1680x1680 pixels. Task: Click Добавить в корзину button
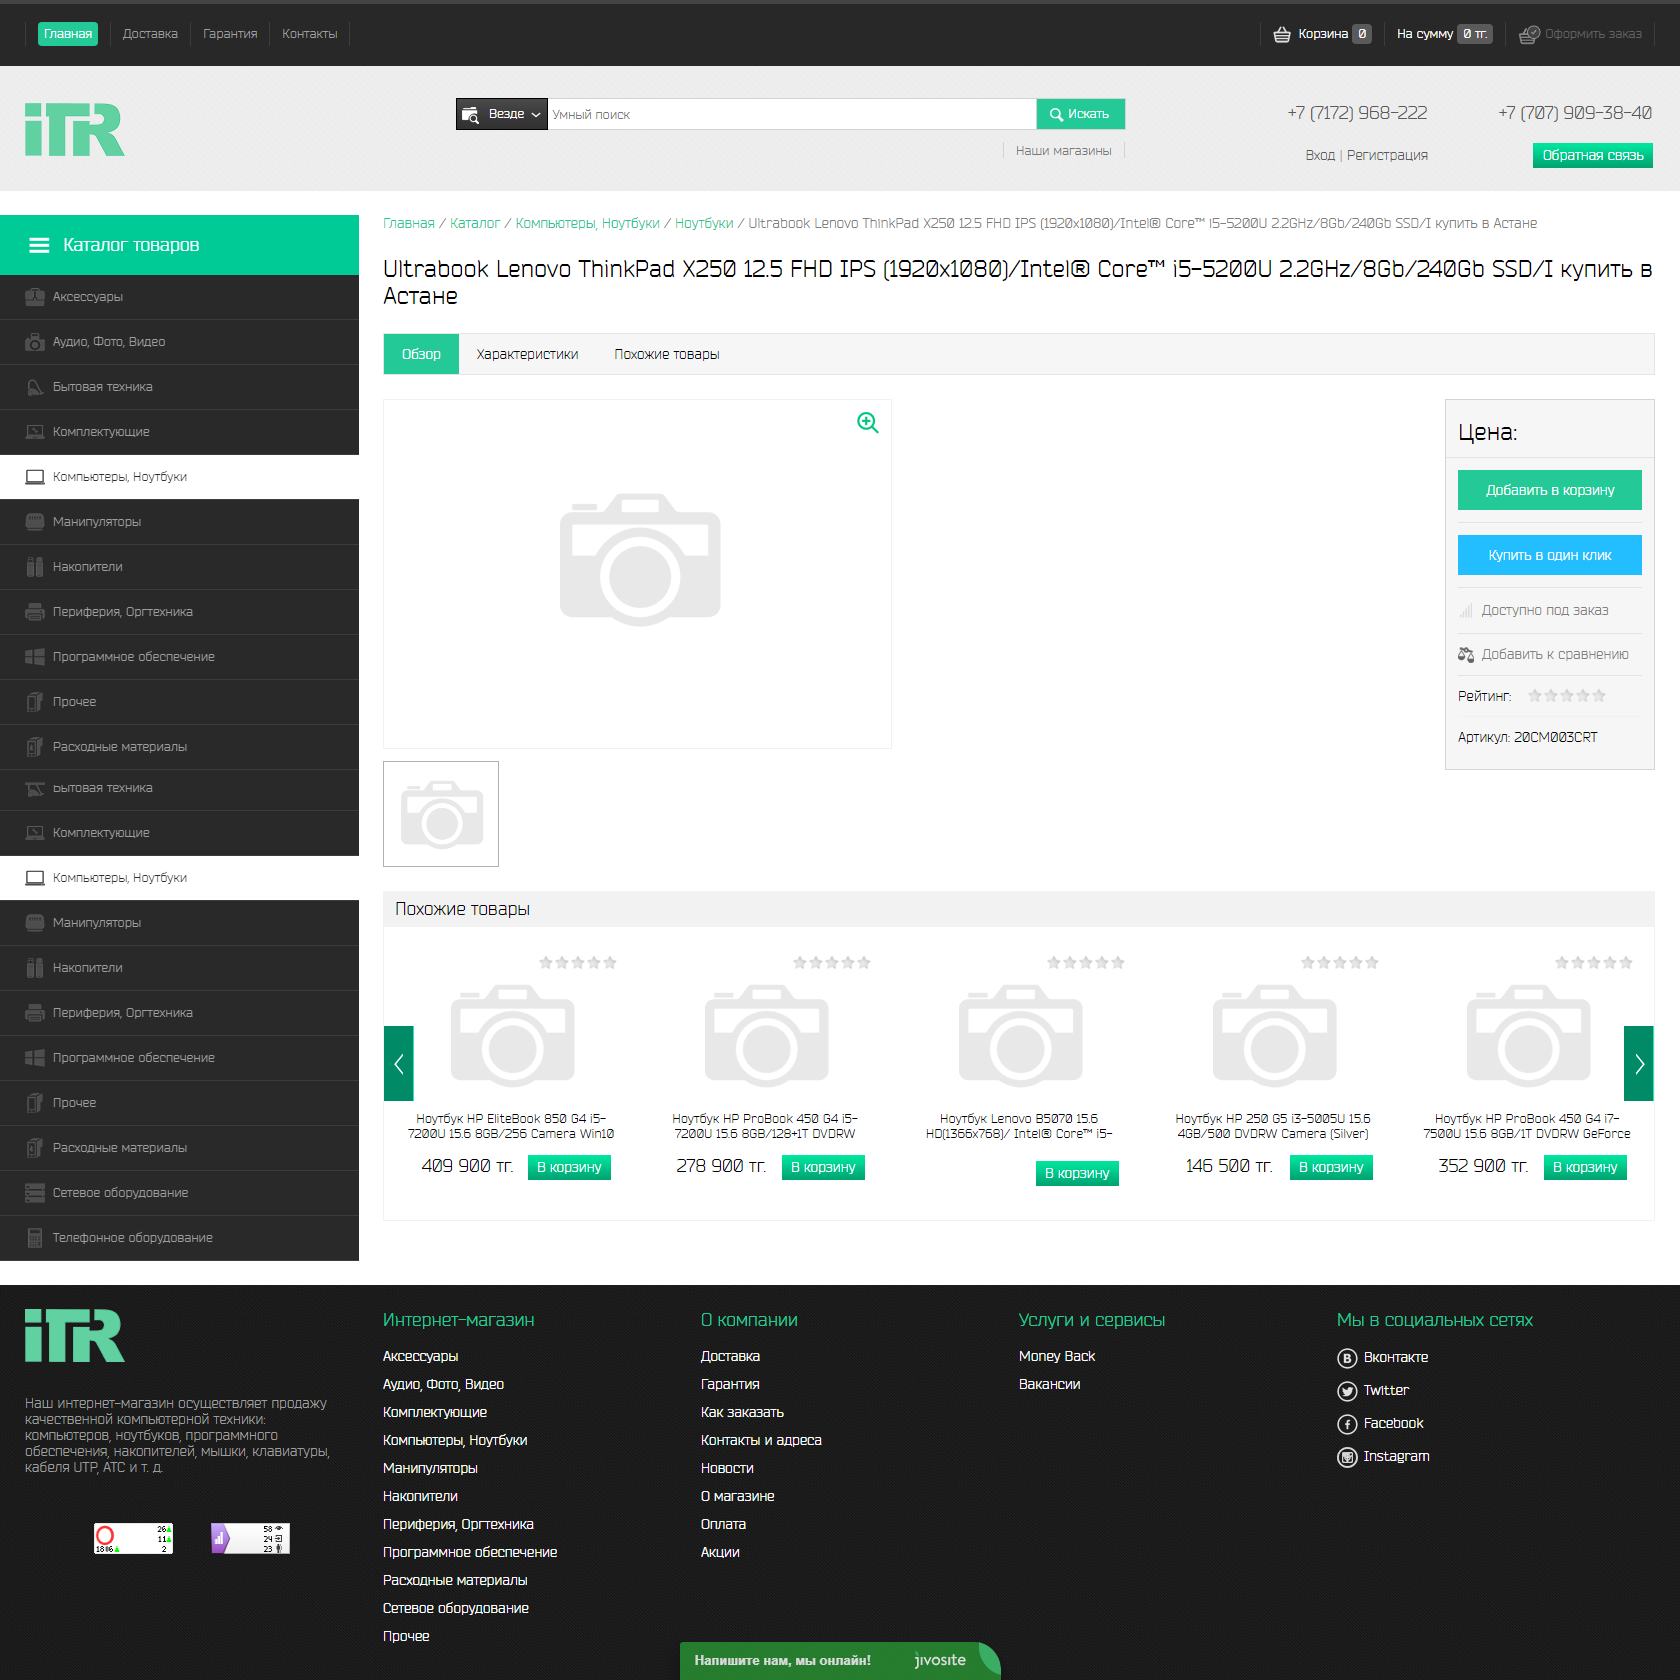[1550, 490]
